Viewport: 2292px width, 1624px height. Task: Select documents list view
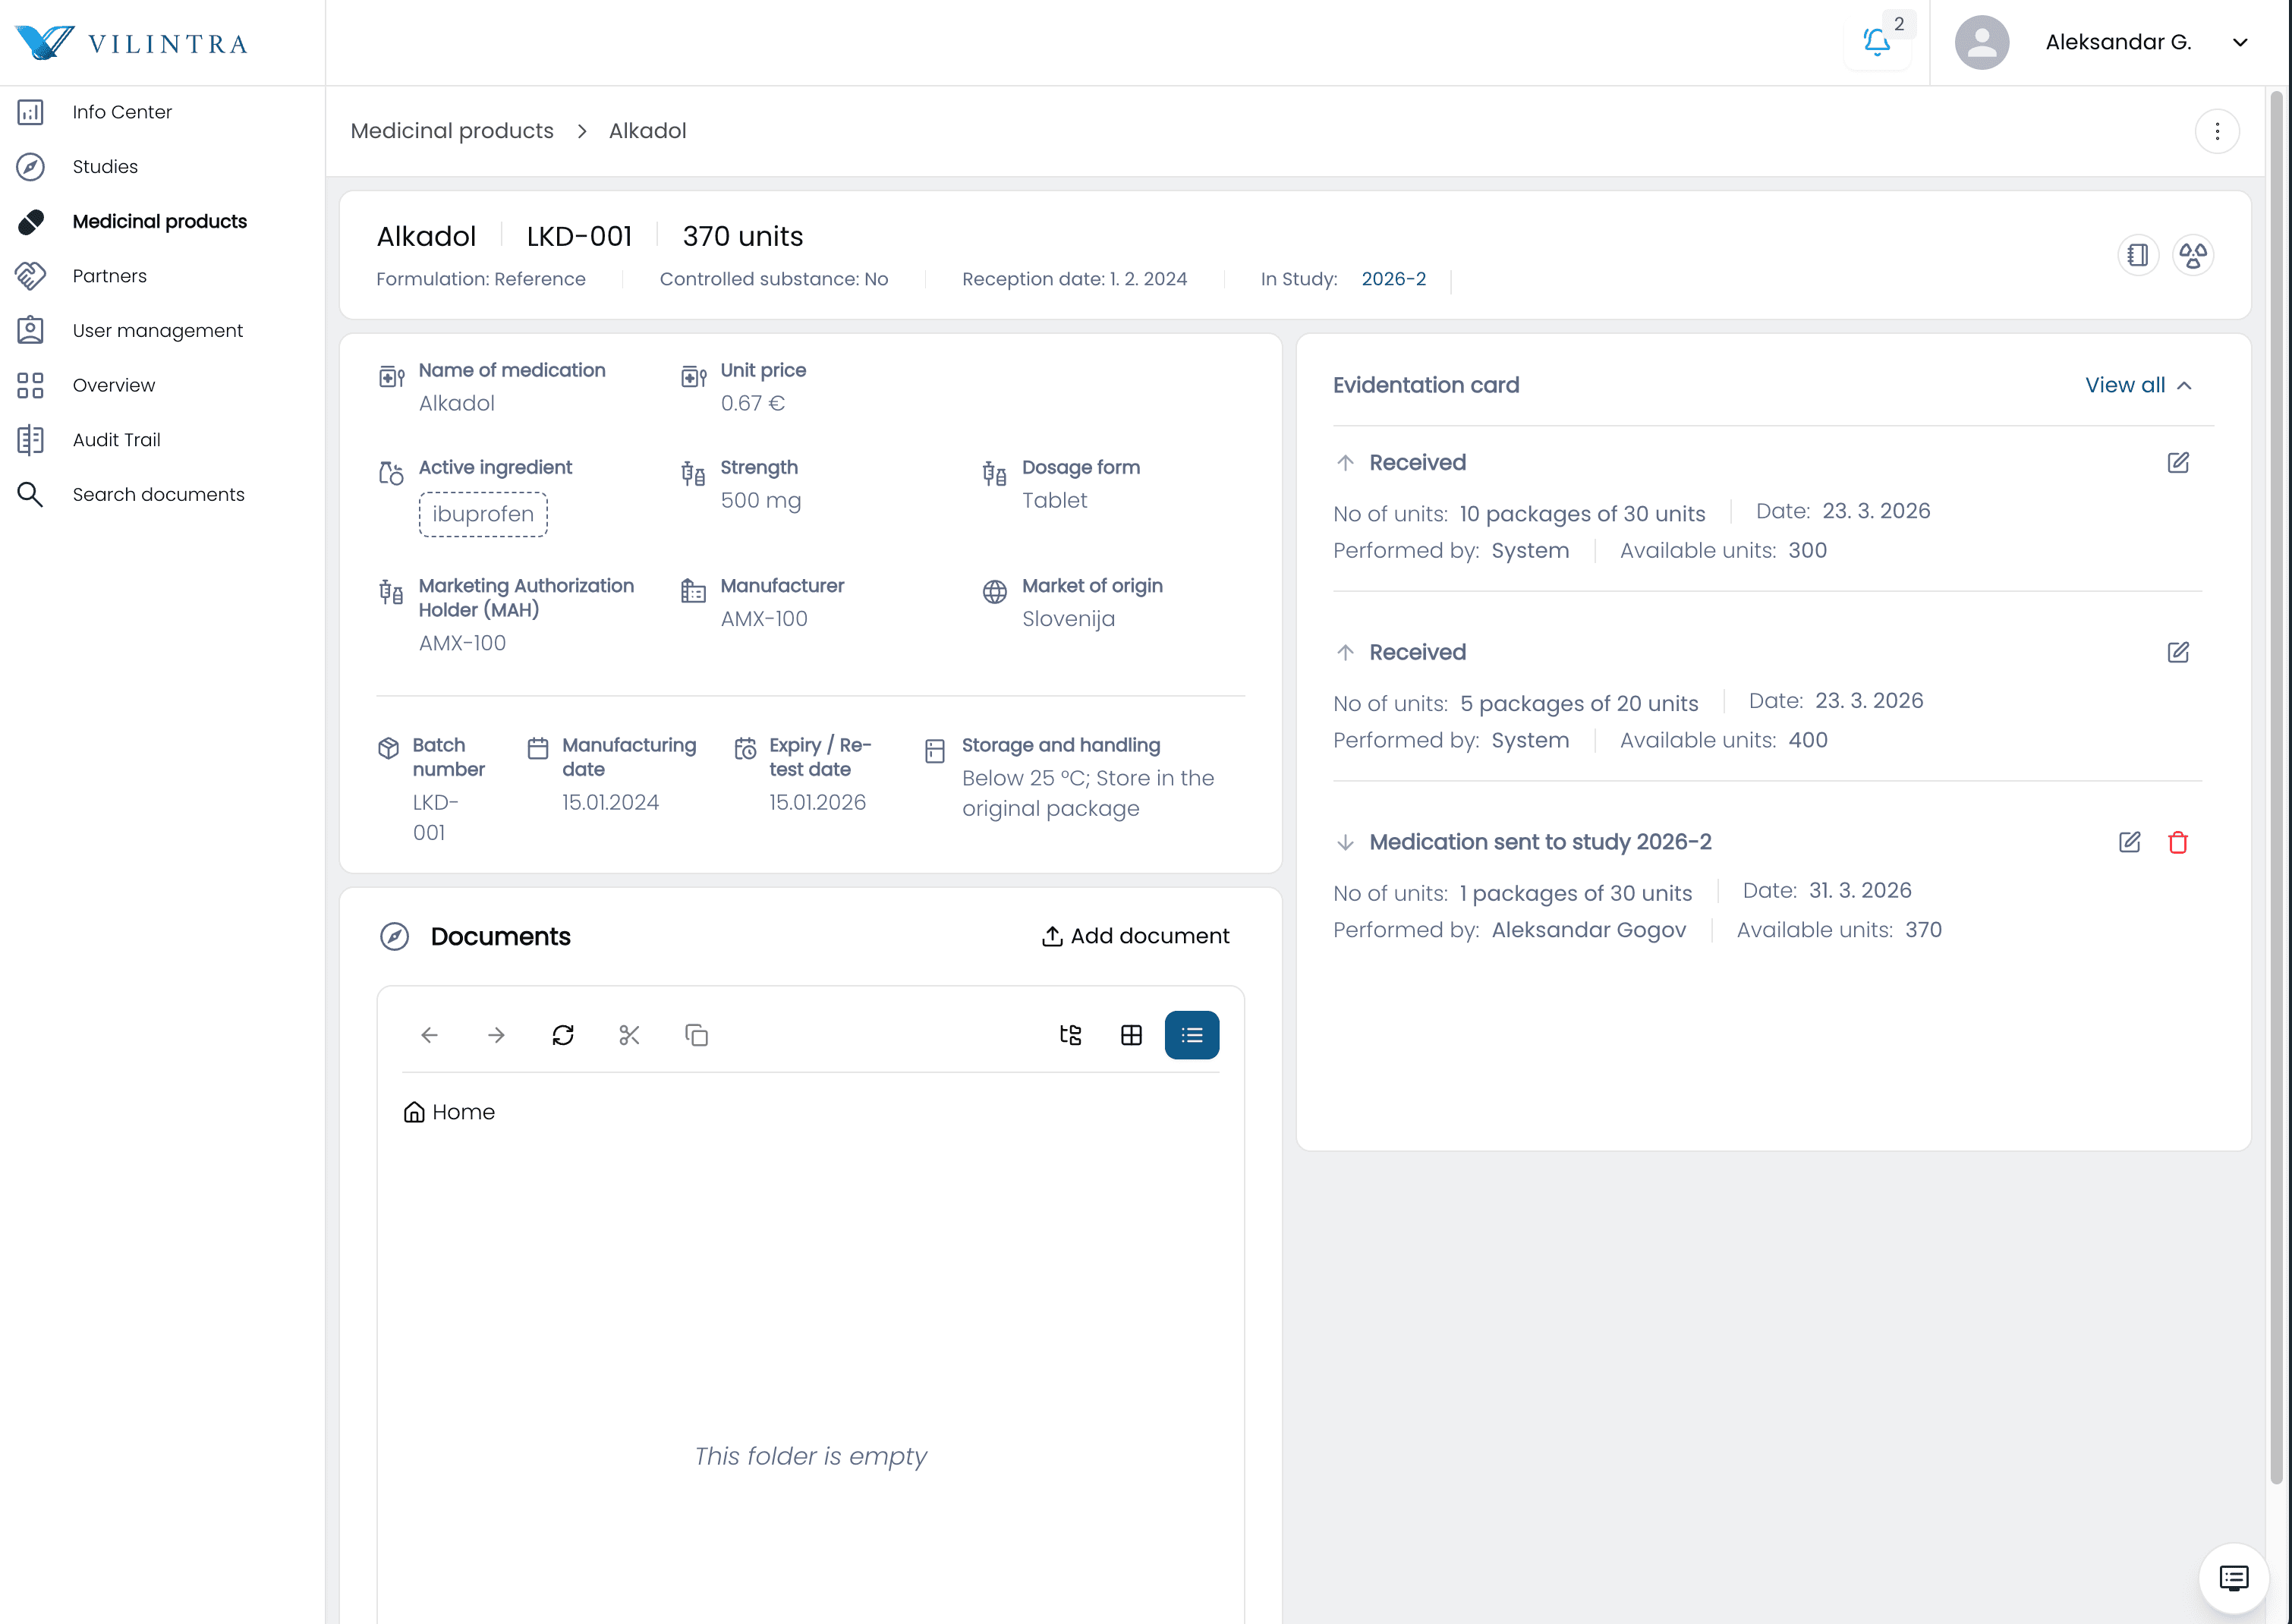pyautogui.click(x=1191, y=1035)
